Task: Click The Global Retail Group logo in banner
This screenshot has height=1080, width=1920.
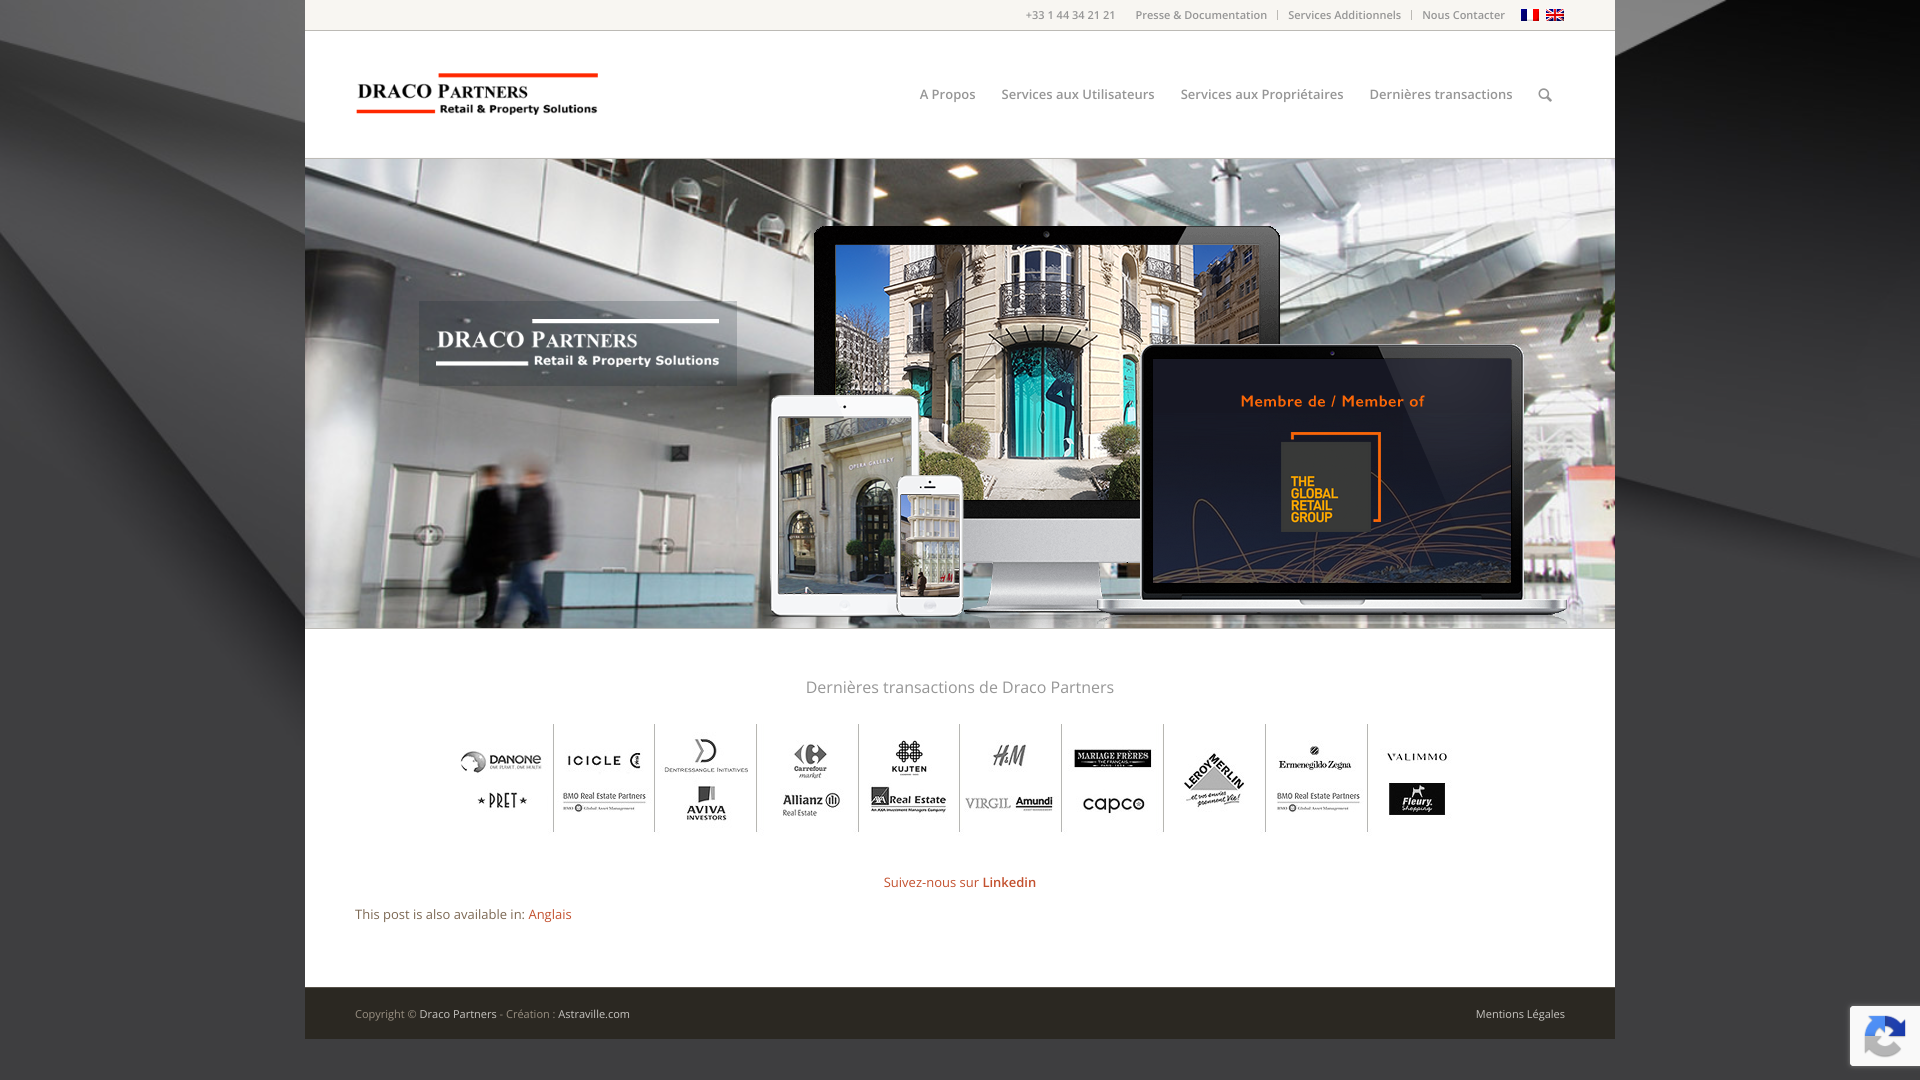Action: [x=1330, y=482]
